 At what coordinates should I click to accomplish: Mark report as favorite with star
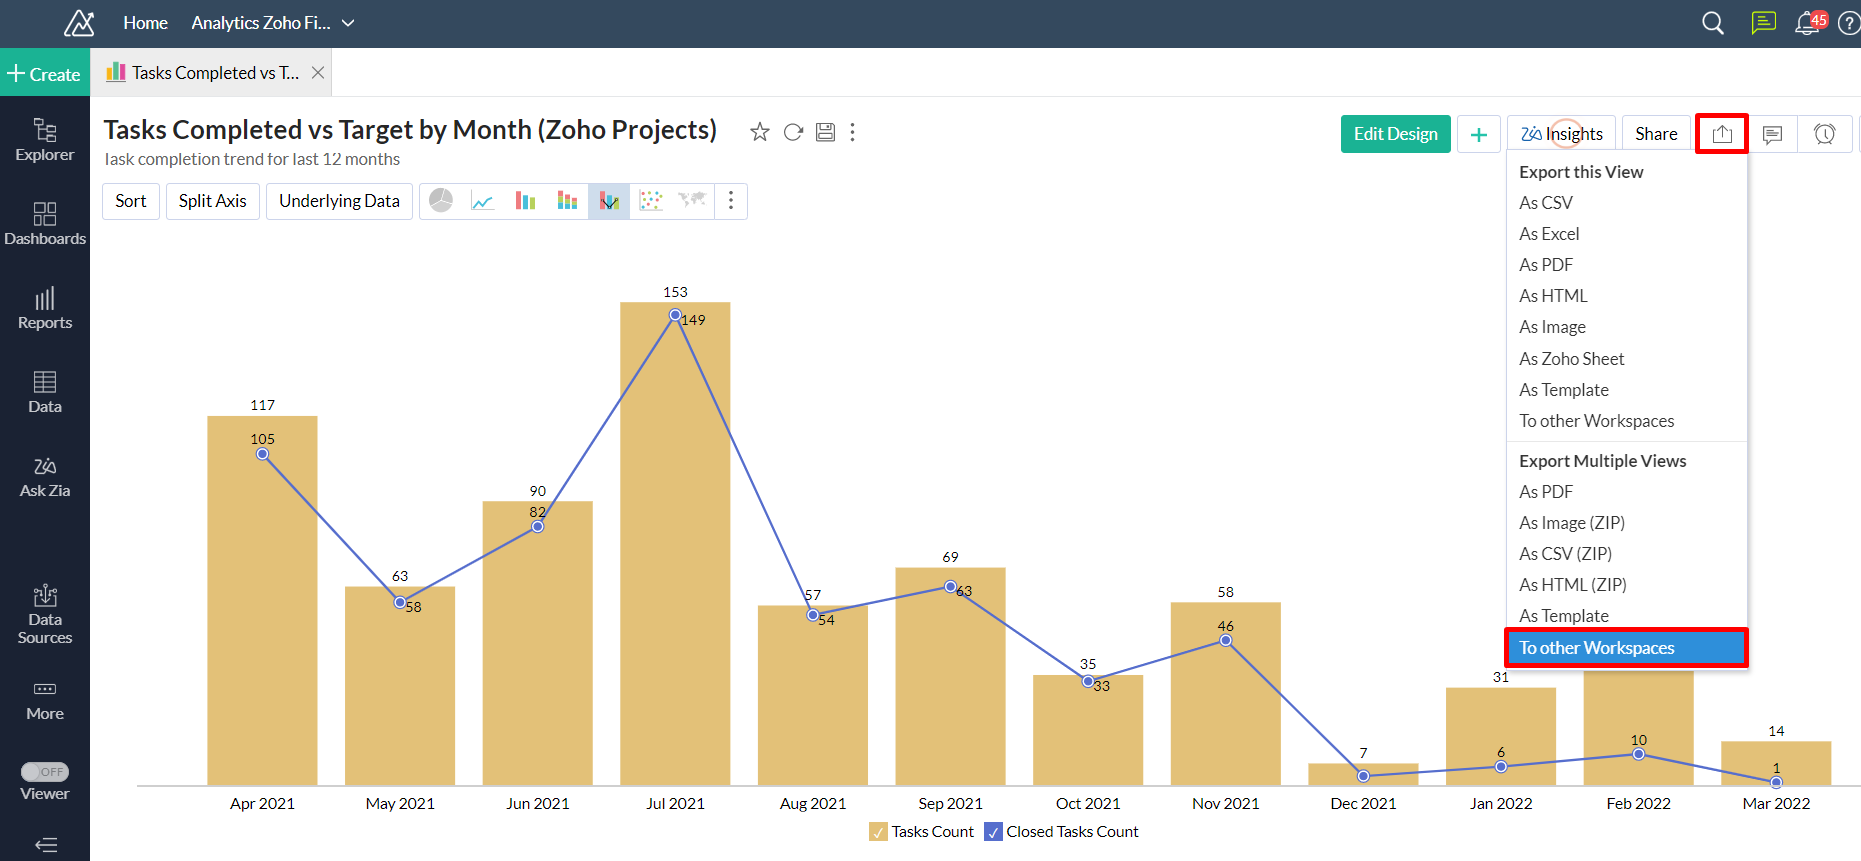(760, 132)
